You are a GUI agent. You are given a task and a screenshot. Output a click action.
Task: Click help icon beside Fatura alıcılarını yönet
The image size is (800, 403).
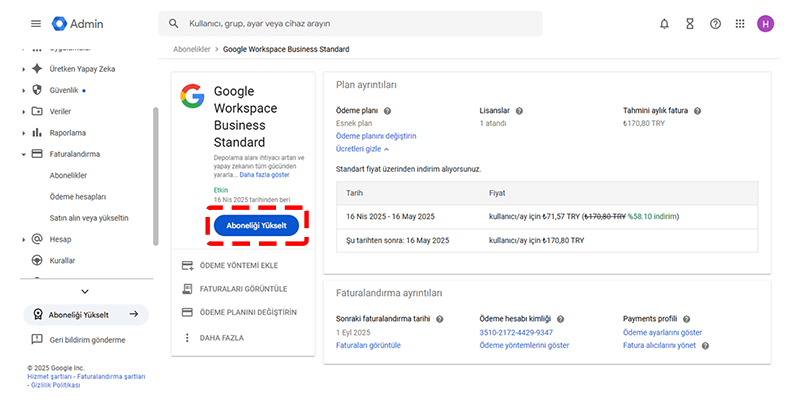(705, 345)
